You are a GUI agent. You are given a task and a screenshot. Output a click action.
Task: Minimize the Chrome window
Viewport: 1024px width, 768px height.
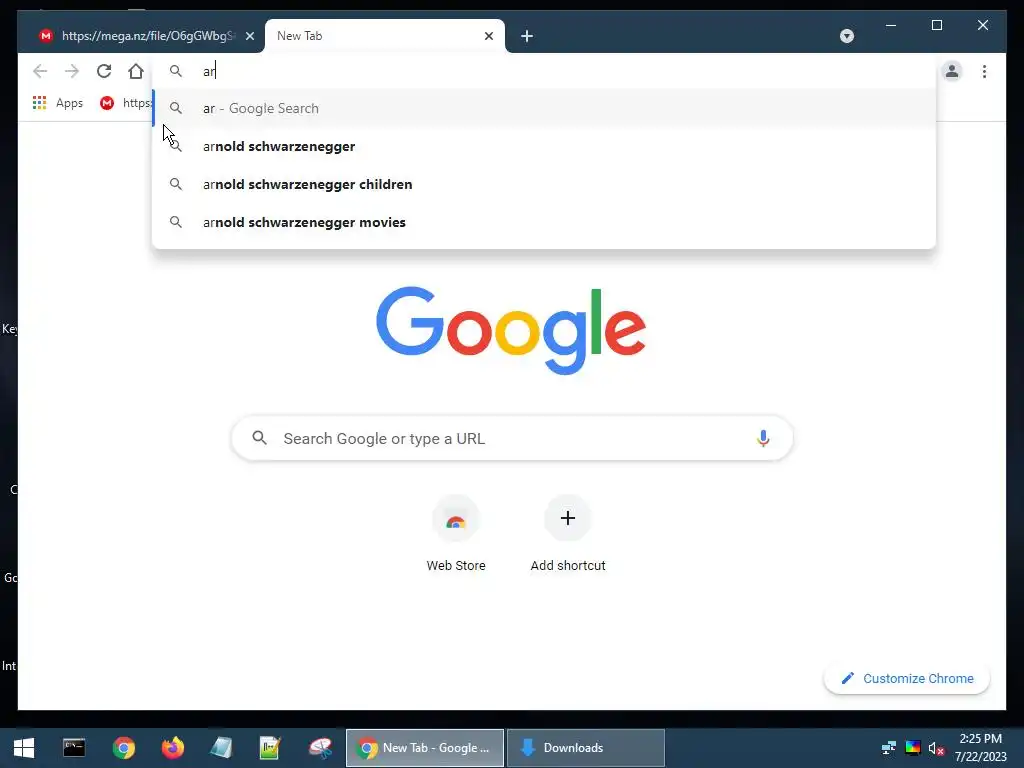[x=891, y=25]
